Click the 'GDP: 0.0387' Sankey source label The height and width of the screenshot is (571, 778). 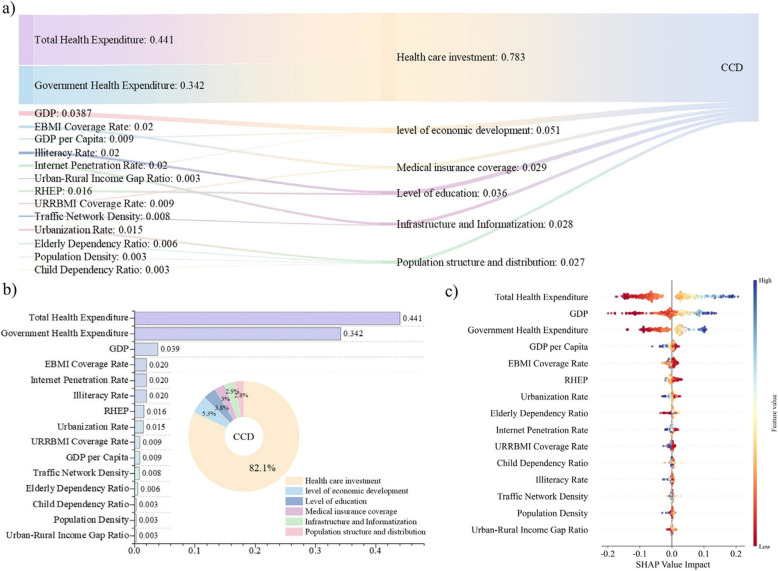pyautogui.click(x=61, y=116)
